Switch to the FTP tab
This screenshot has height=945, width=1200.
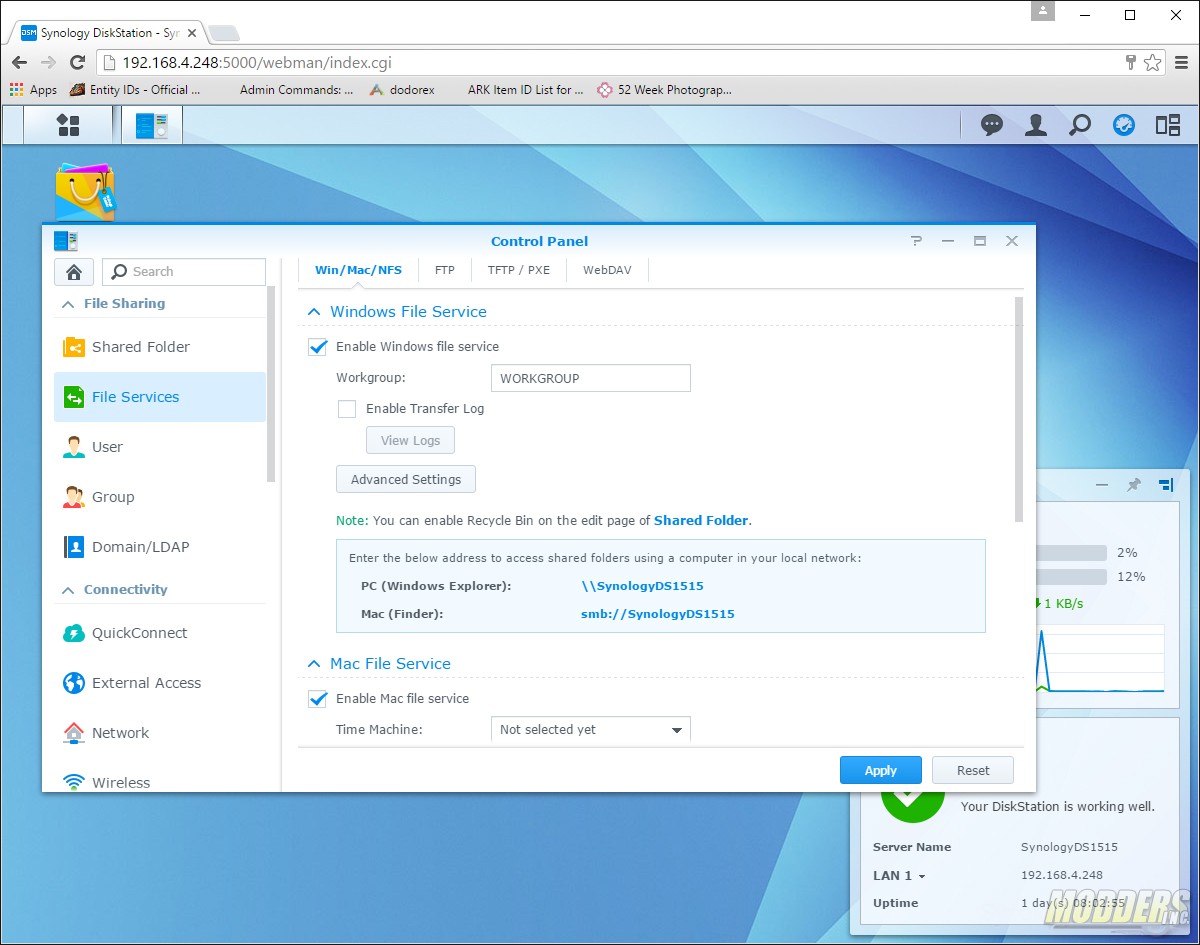(445, 270)
